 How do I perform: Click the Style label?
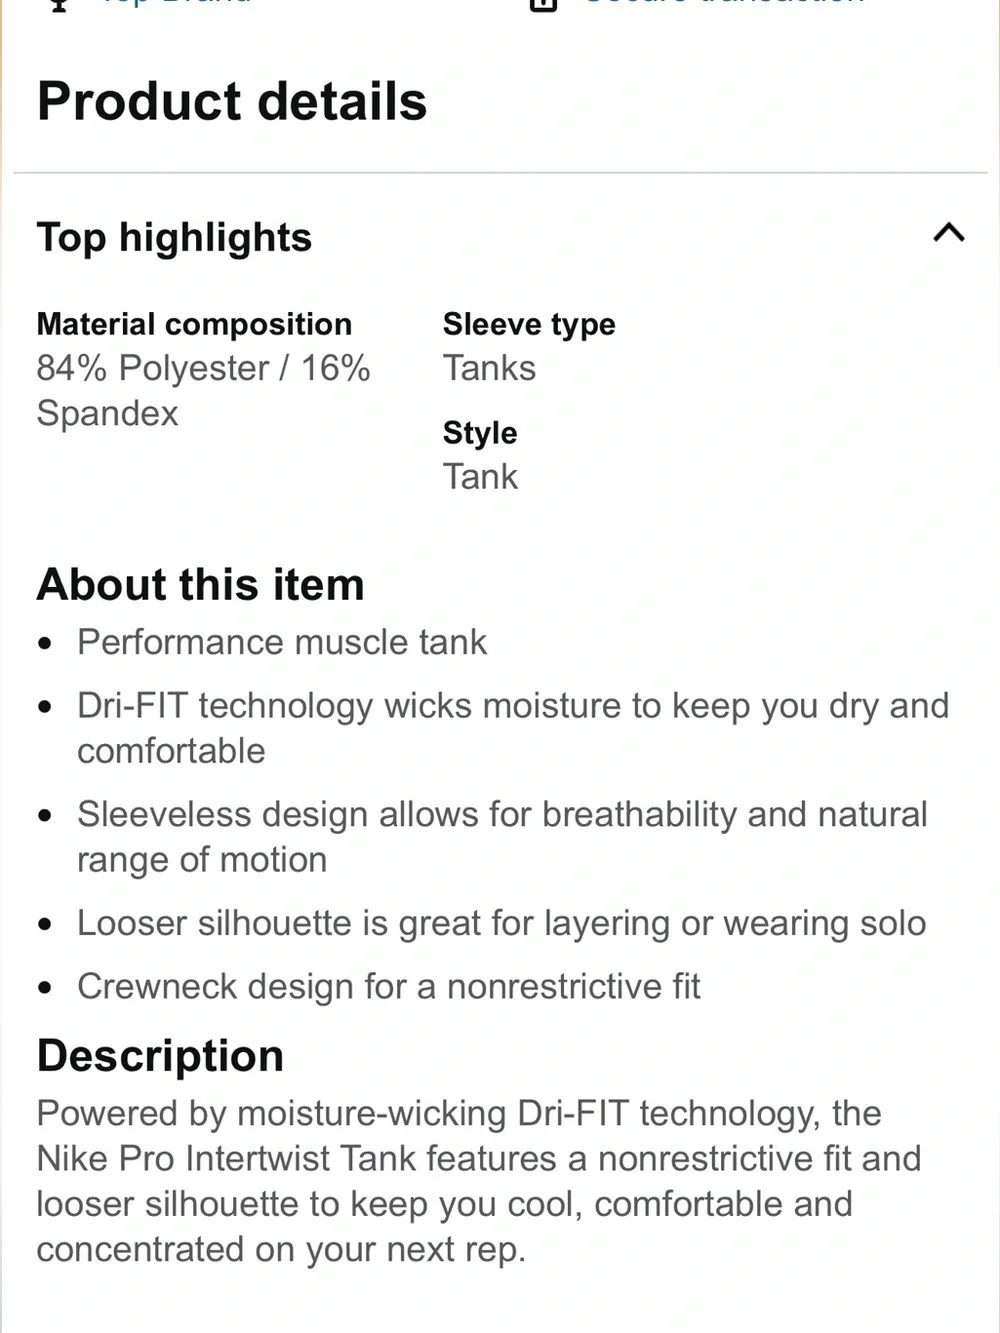click(x=480, y=432)
